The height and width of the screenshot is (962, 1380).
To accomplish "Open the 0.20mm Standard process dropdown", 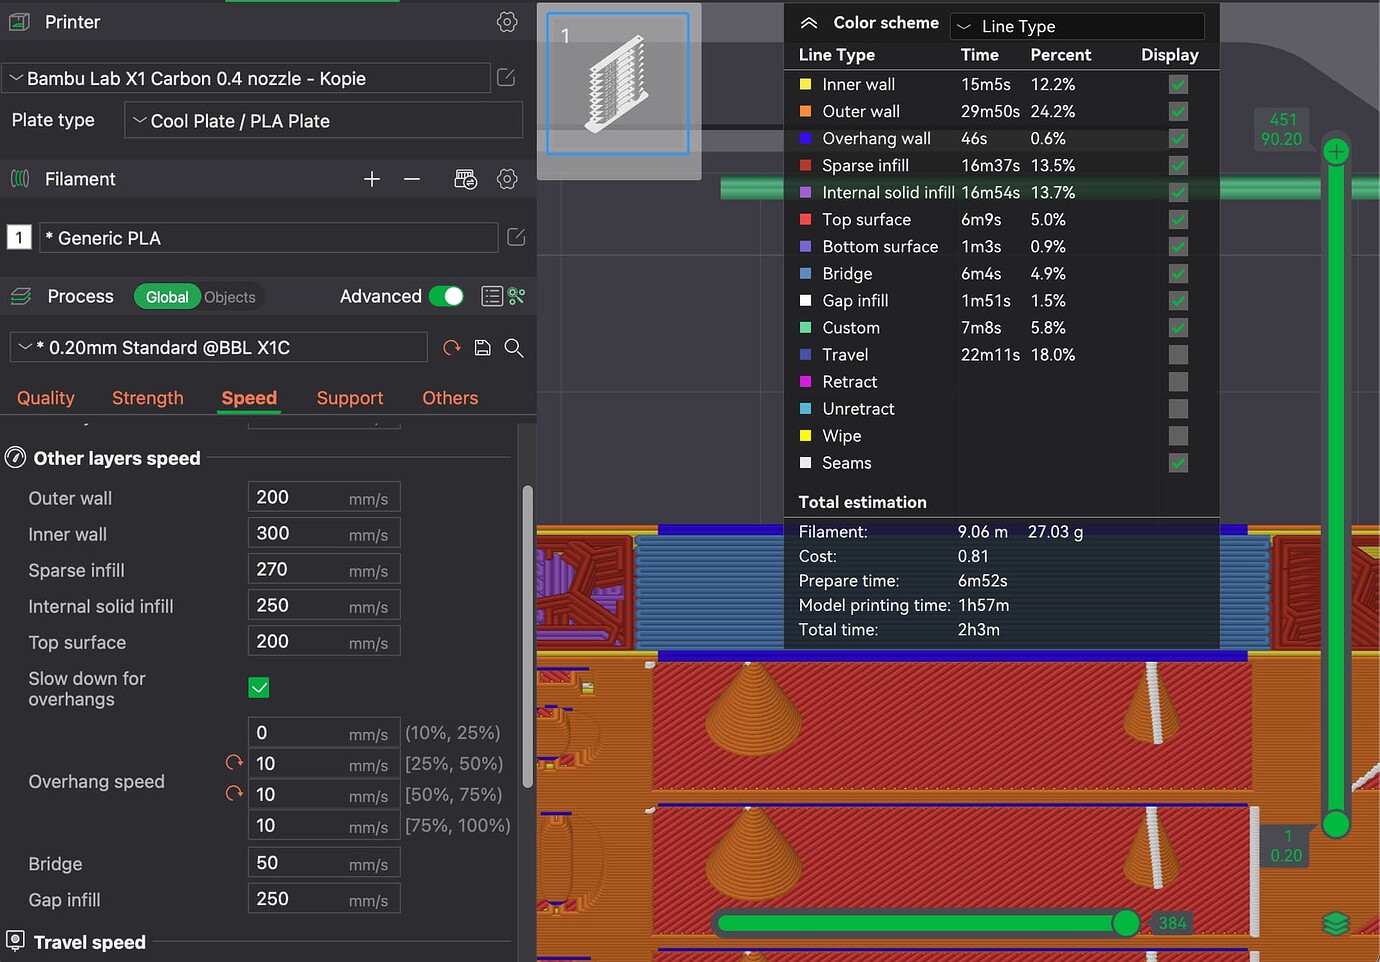I will [218, 347].
